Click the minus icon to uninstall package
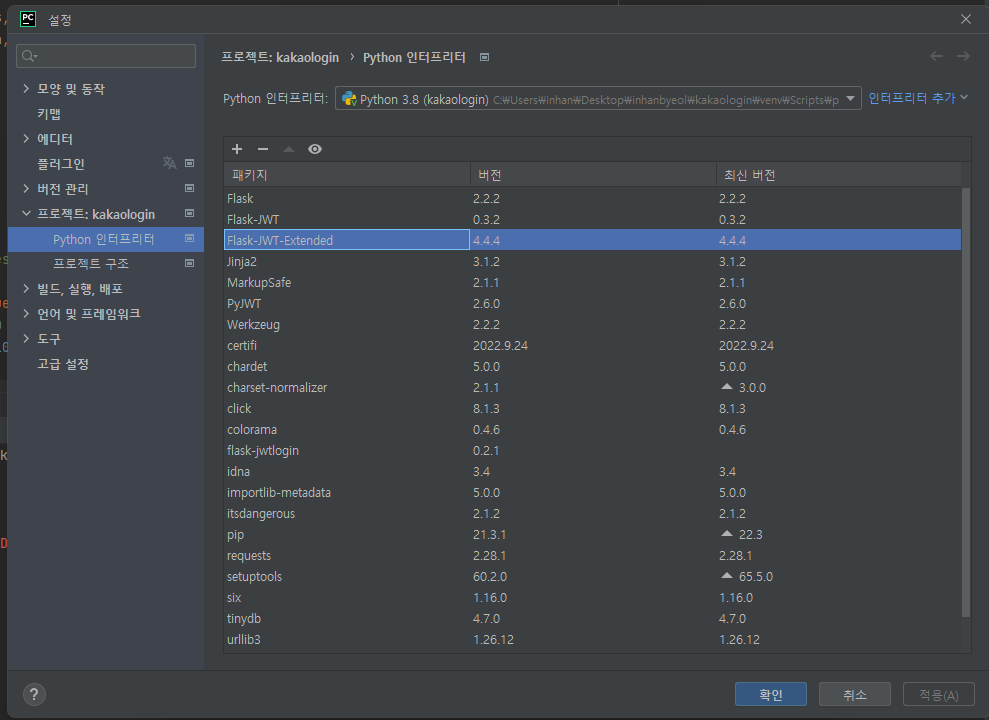The width and height of the screenshot is (989, 720). (x=263, y=149)
